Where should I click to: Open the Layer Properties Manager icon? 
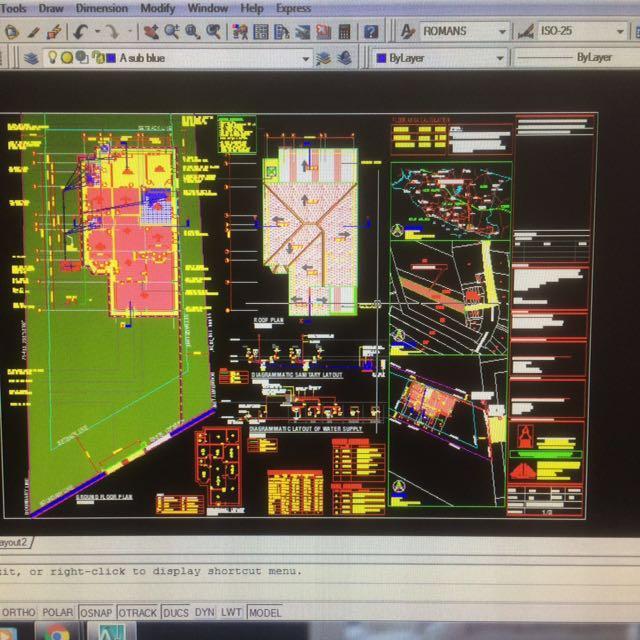point(30,58)
